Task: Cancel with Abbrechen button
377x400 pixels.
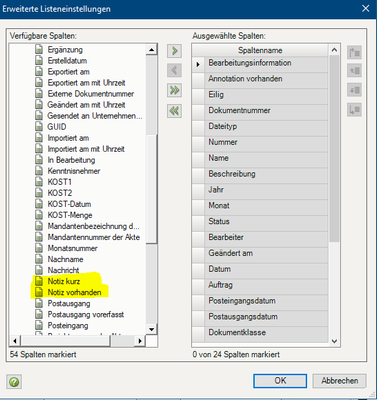Action: click(x=339, y=381)
